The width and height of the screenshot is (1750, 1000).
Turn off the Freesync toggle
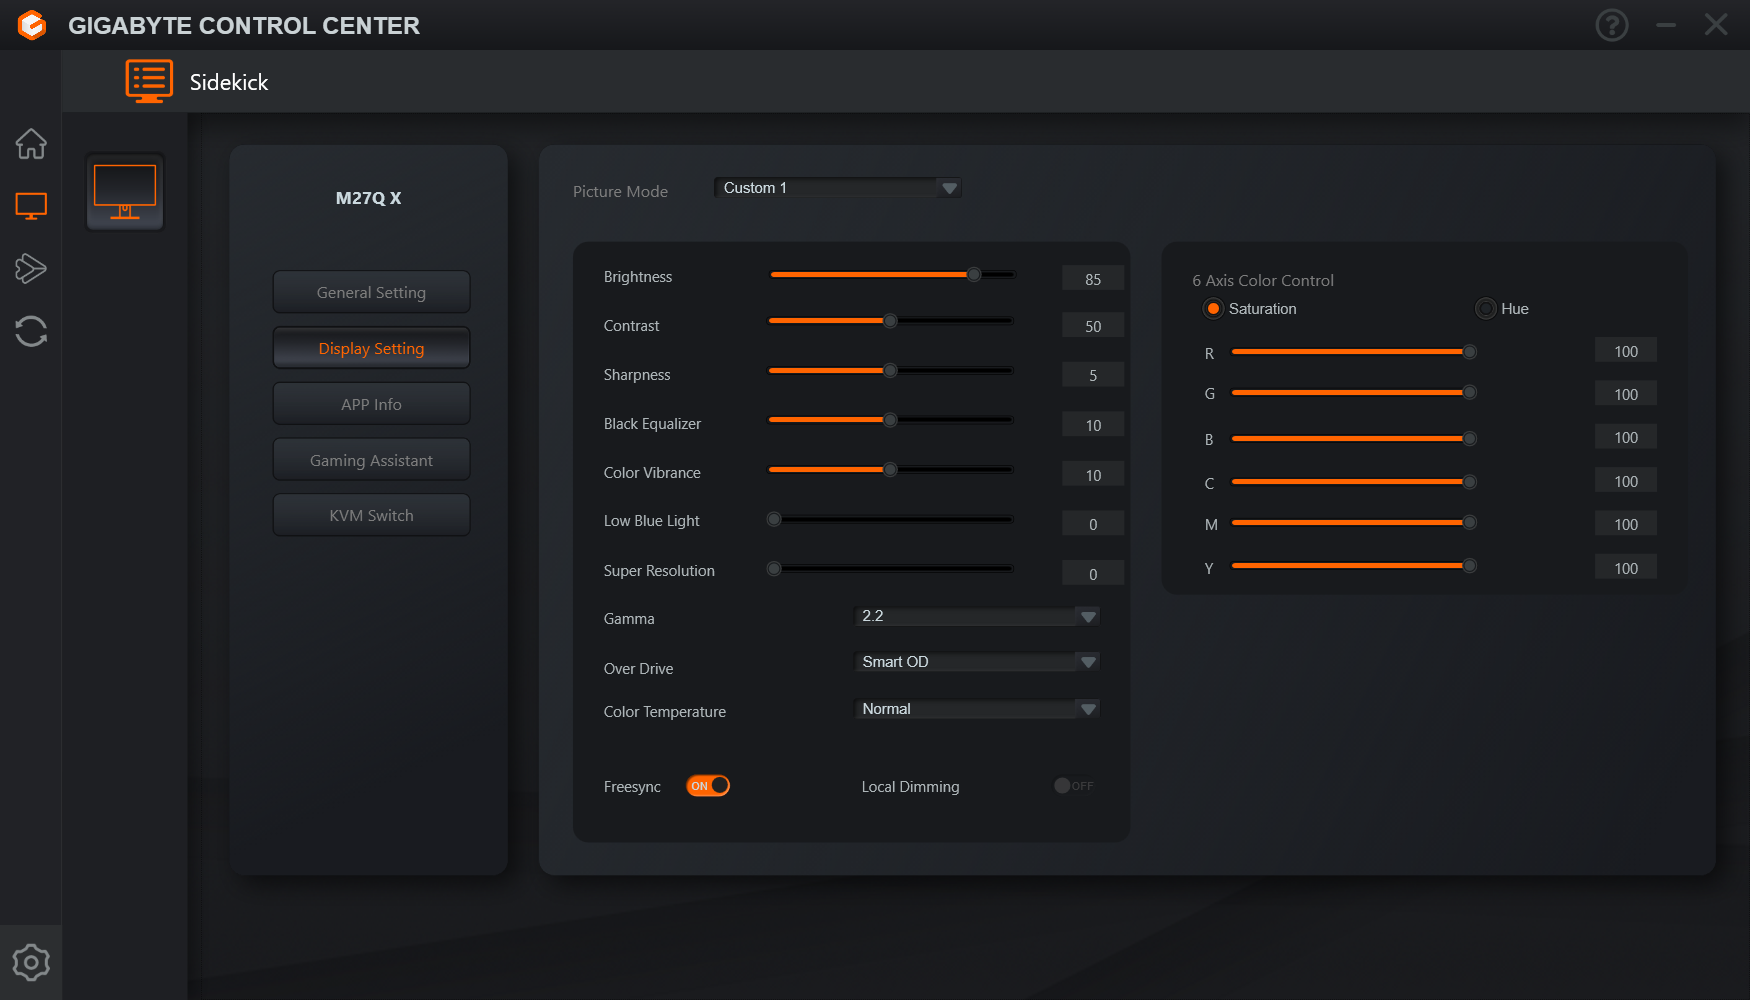(x=708, y=786)
